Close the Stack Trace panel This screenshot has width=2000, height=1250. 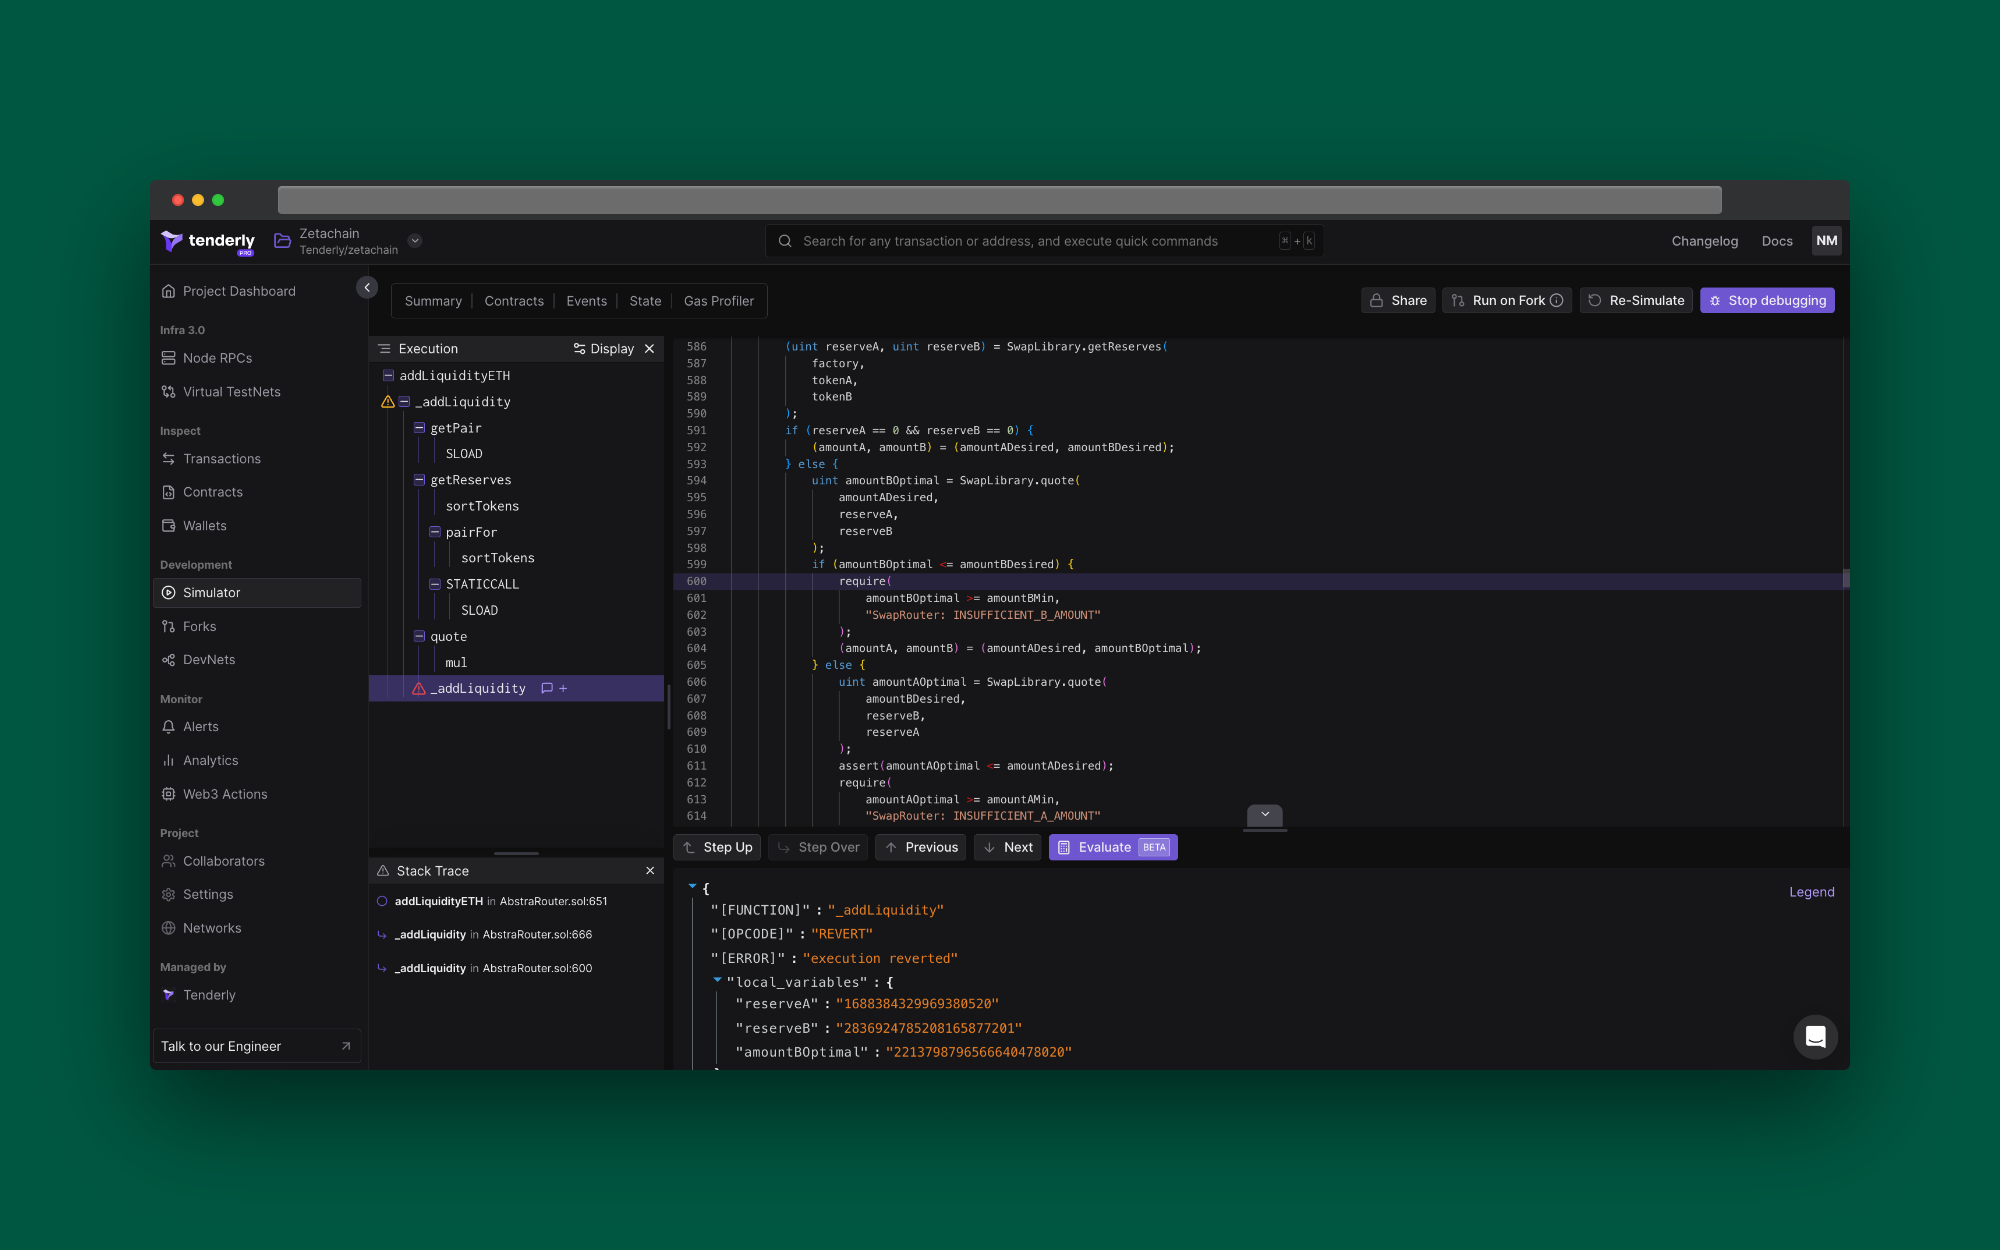tap(650, 871)
